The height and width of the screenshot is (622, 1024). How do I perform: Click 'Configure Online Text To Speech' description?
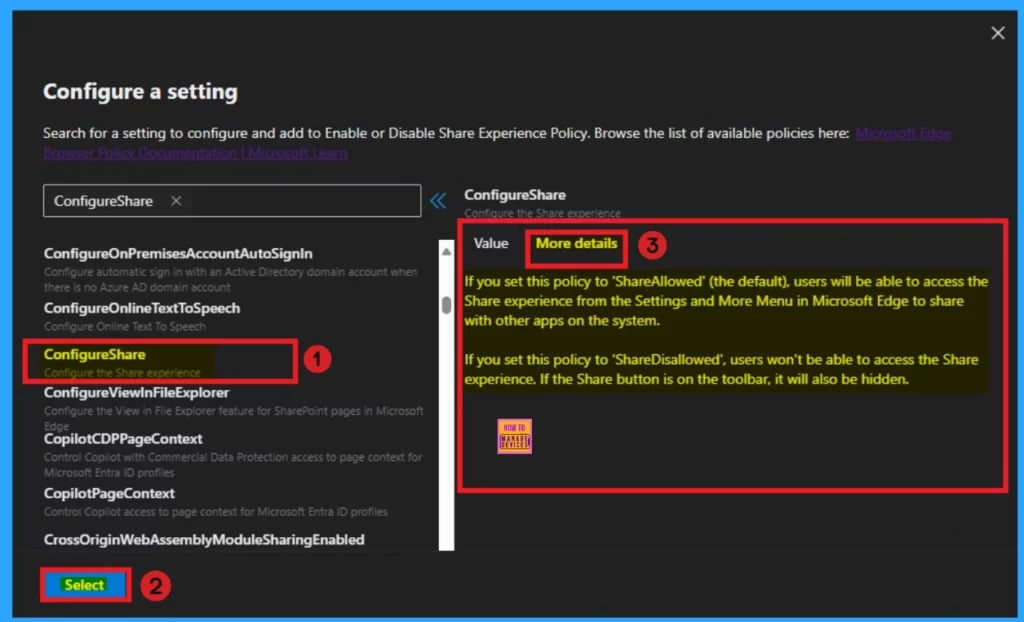[x=125, y=326]
